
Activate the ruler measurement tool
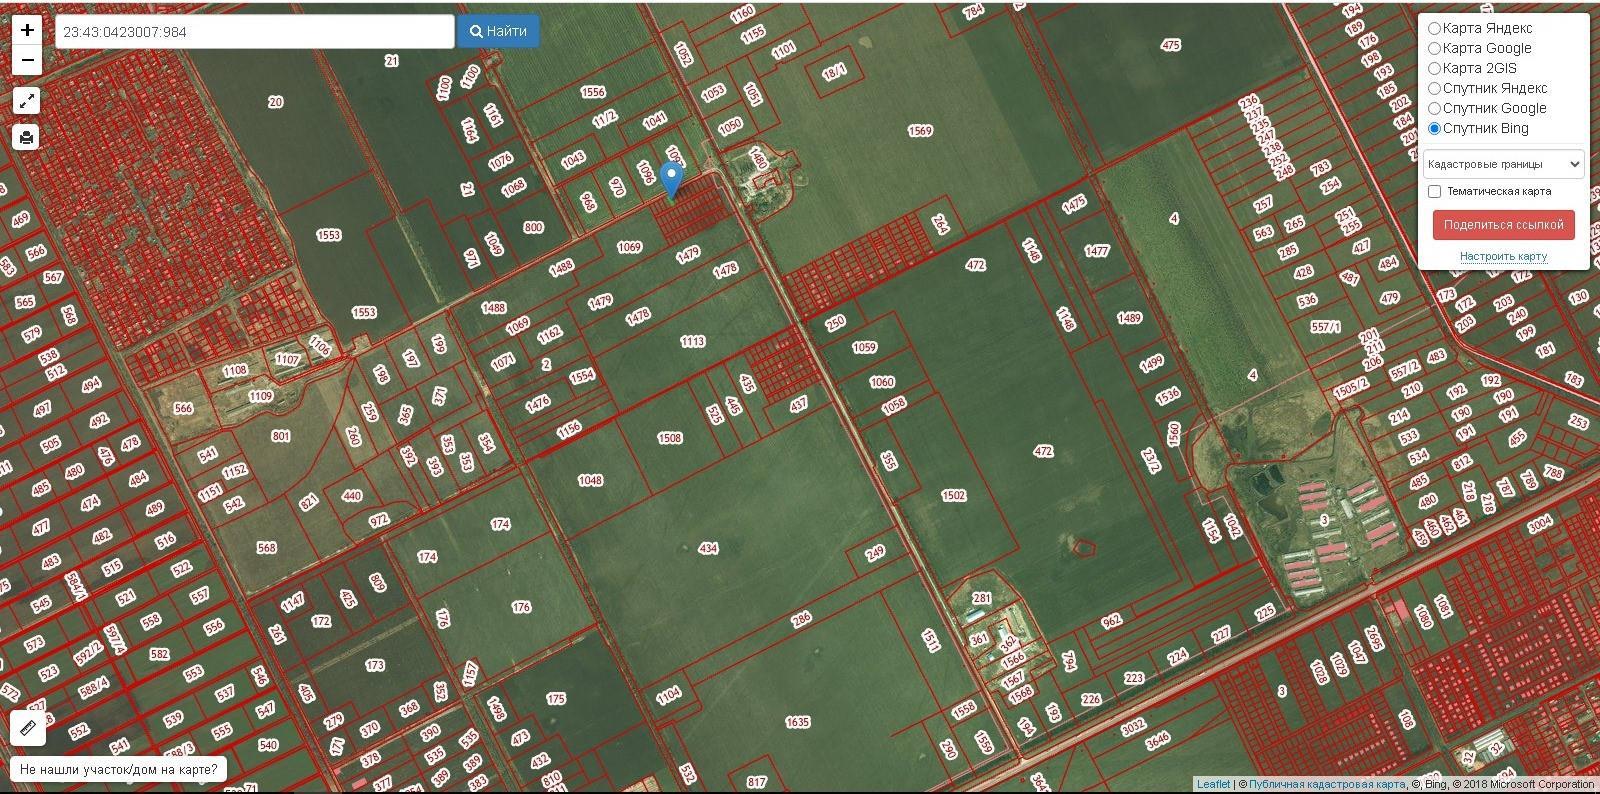click(x=28, y=728)
